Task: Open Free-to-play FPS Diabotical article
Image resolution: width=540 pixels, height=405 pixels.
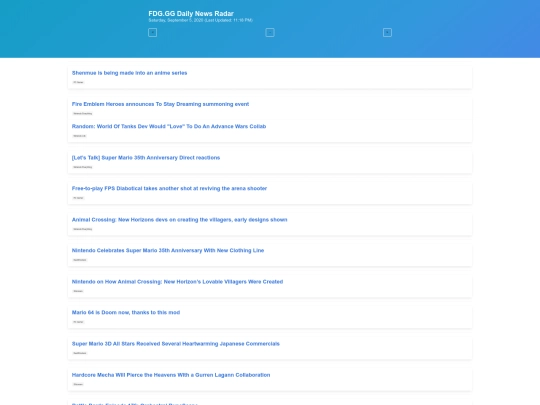Action: (x=169, y=188)
